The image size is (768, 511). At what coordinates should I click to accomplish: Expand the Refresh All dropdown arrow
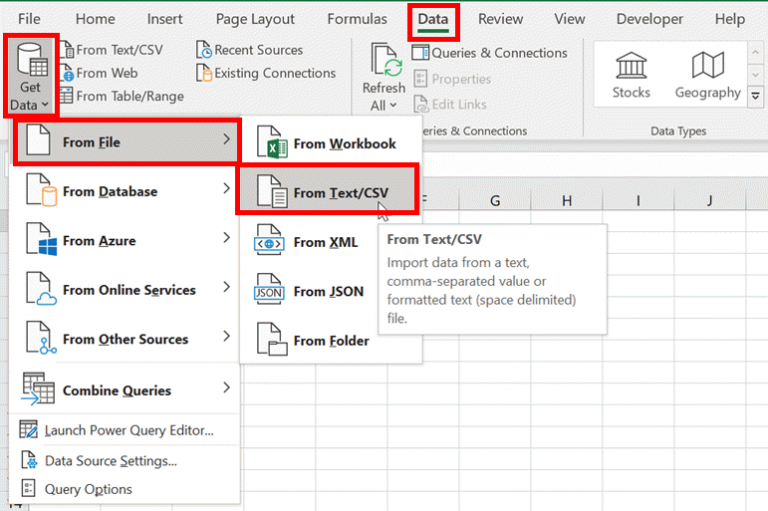point(393,105)
